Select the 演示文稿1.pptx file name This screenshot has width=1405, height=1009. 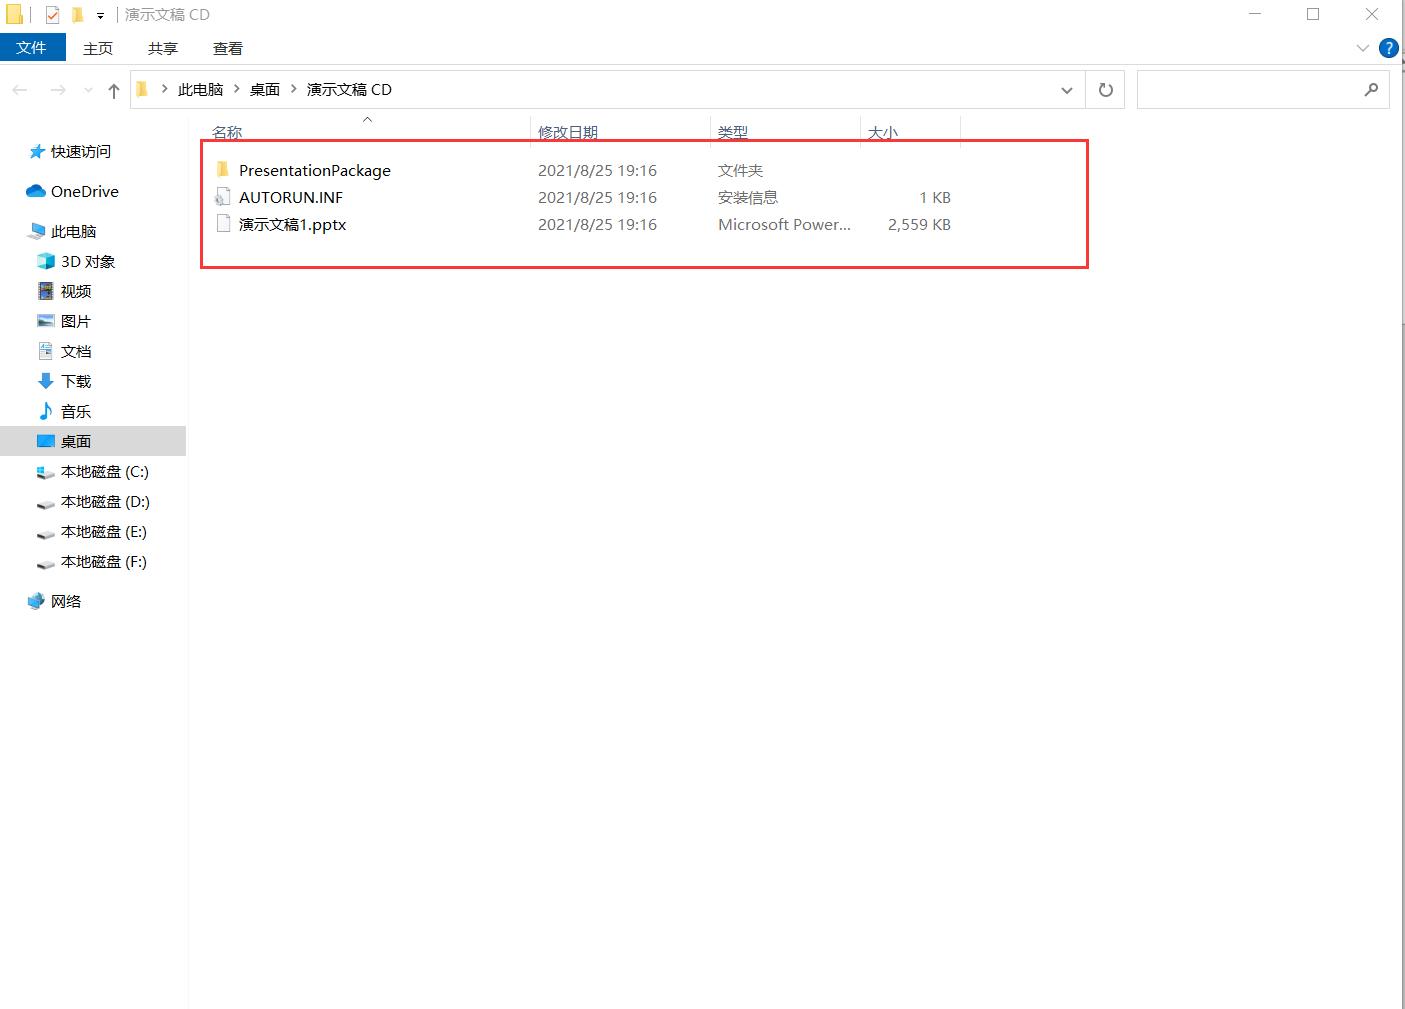[293, 224]
